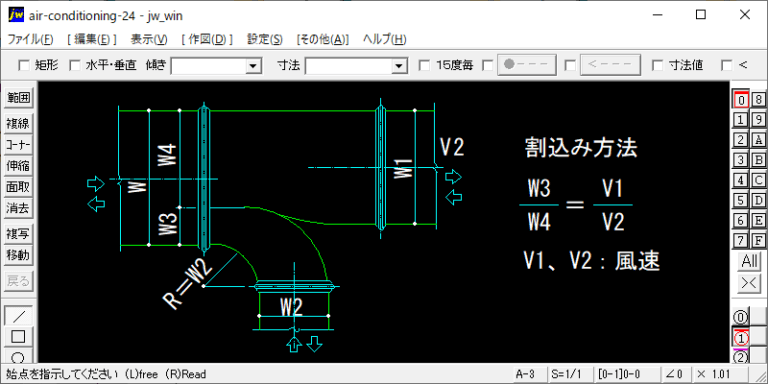Tick the last '<' checkbox

[x=727, y=65]
